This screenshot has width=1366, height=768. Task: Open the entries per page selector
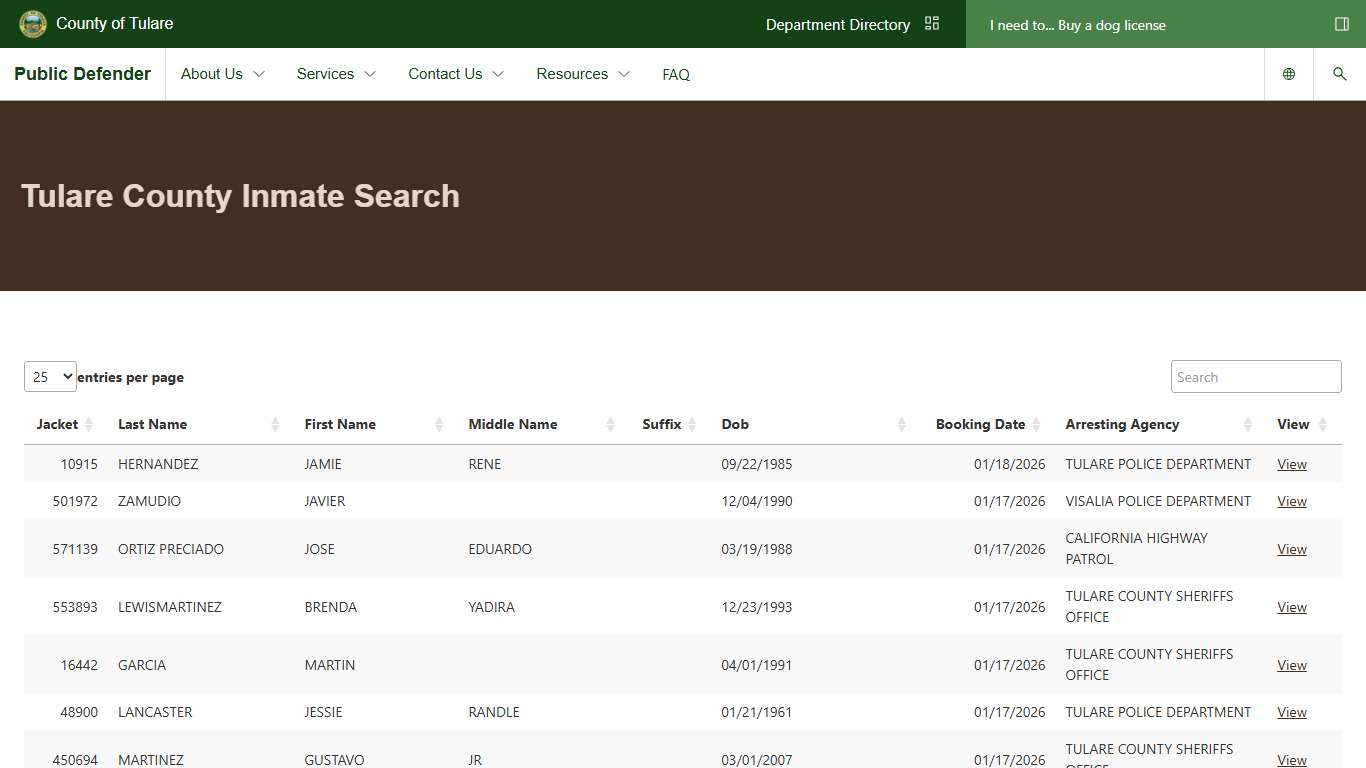tap(49, 377)
